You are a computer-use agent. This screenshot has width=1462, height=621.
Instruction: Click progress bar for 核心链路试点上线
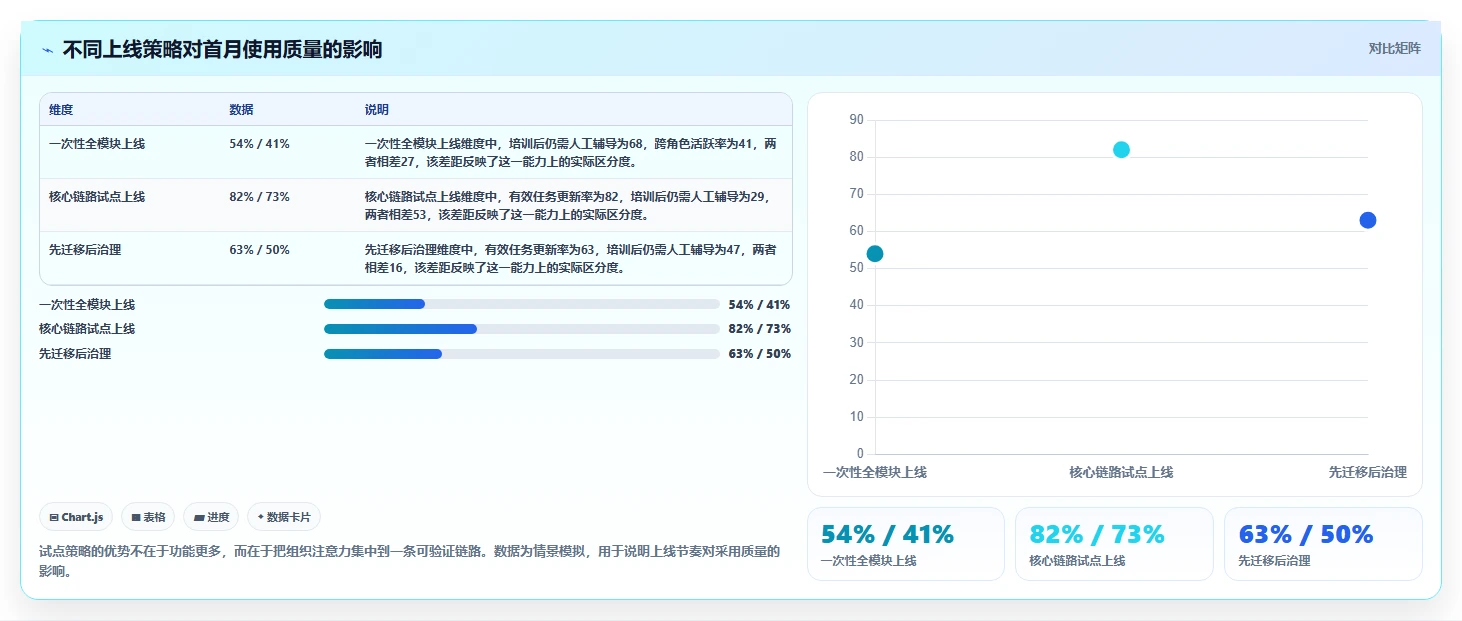pyautogui.click(x=522, y=329)
